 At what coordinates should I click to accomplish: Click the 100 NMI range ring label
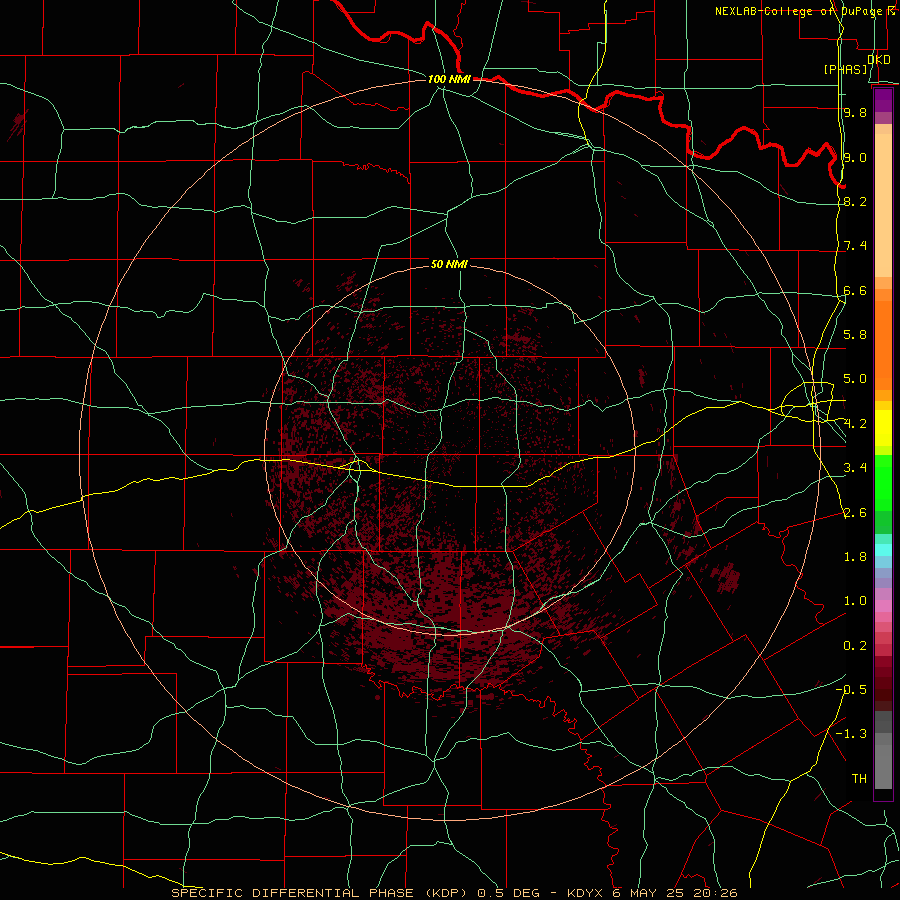(449, 79)
